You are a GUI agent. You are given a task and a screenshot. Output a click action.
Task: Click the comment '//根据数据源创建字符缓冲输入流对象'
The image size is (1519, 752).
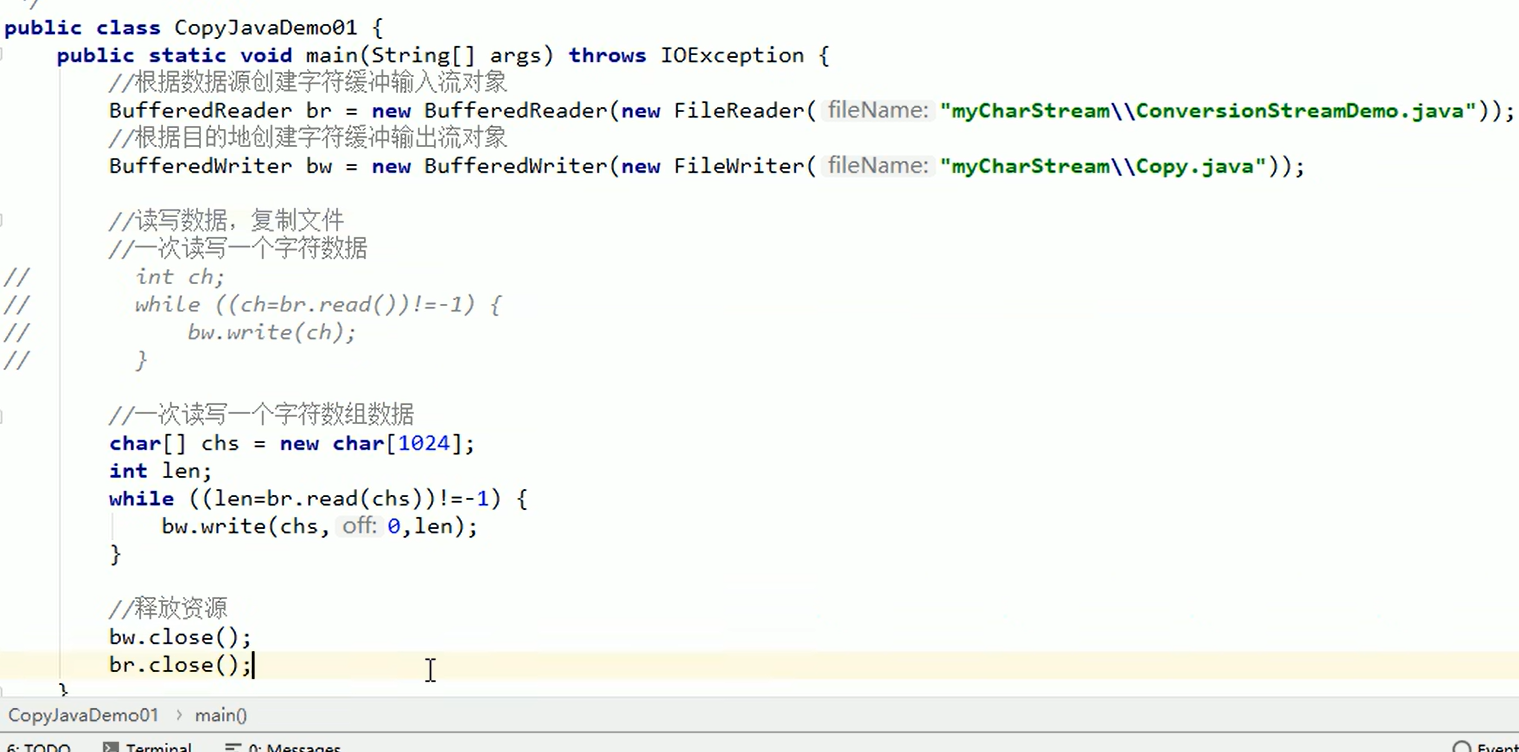[x=308, y=83]
